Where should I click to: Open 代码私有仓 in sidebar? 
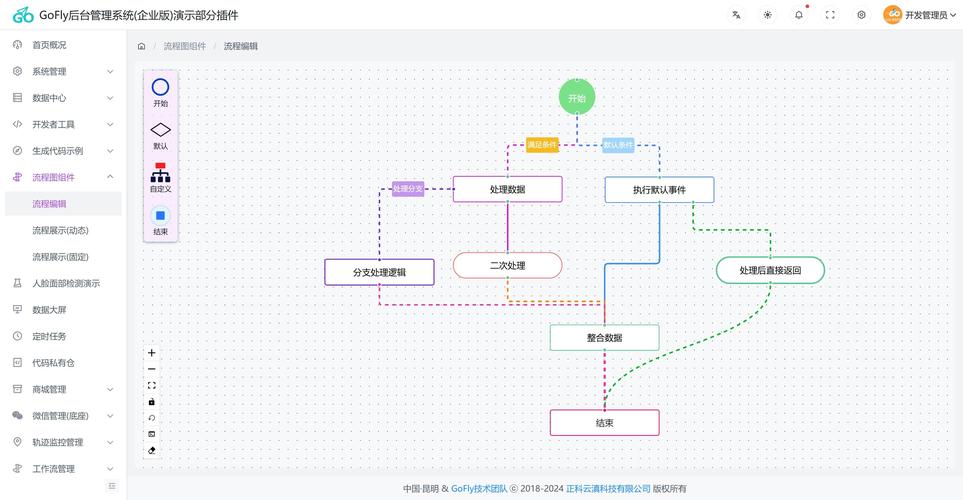pos(63,362)
